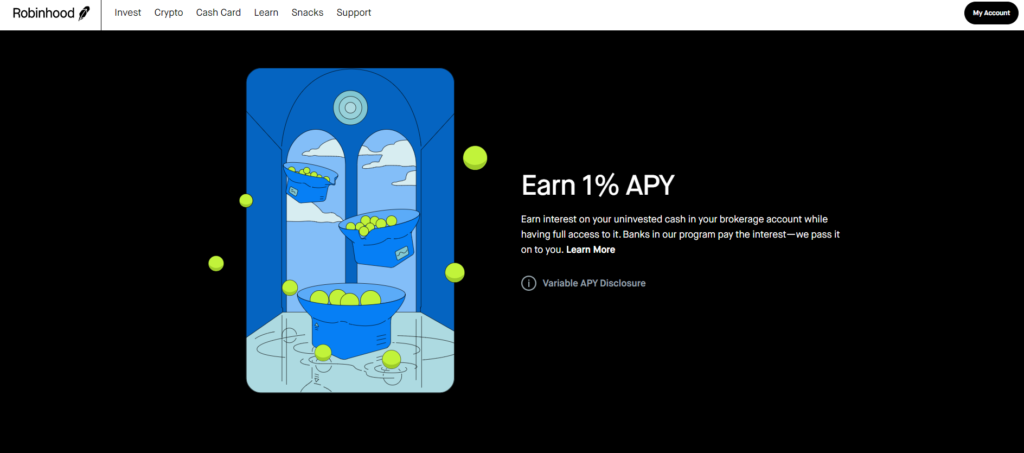Screen dimensions: 1024x453
Task: Click the info circle icon beside disclosure
Action: coord(528,283)
